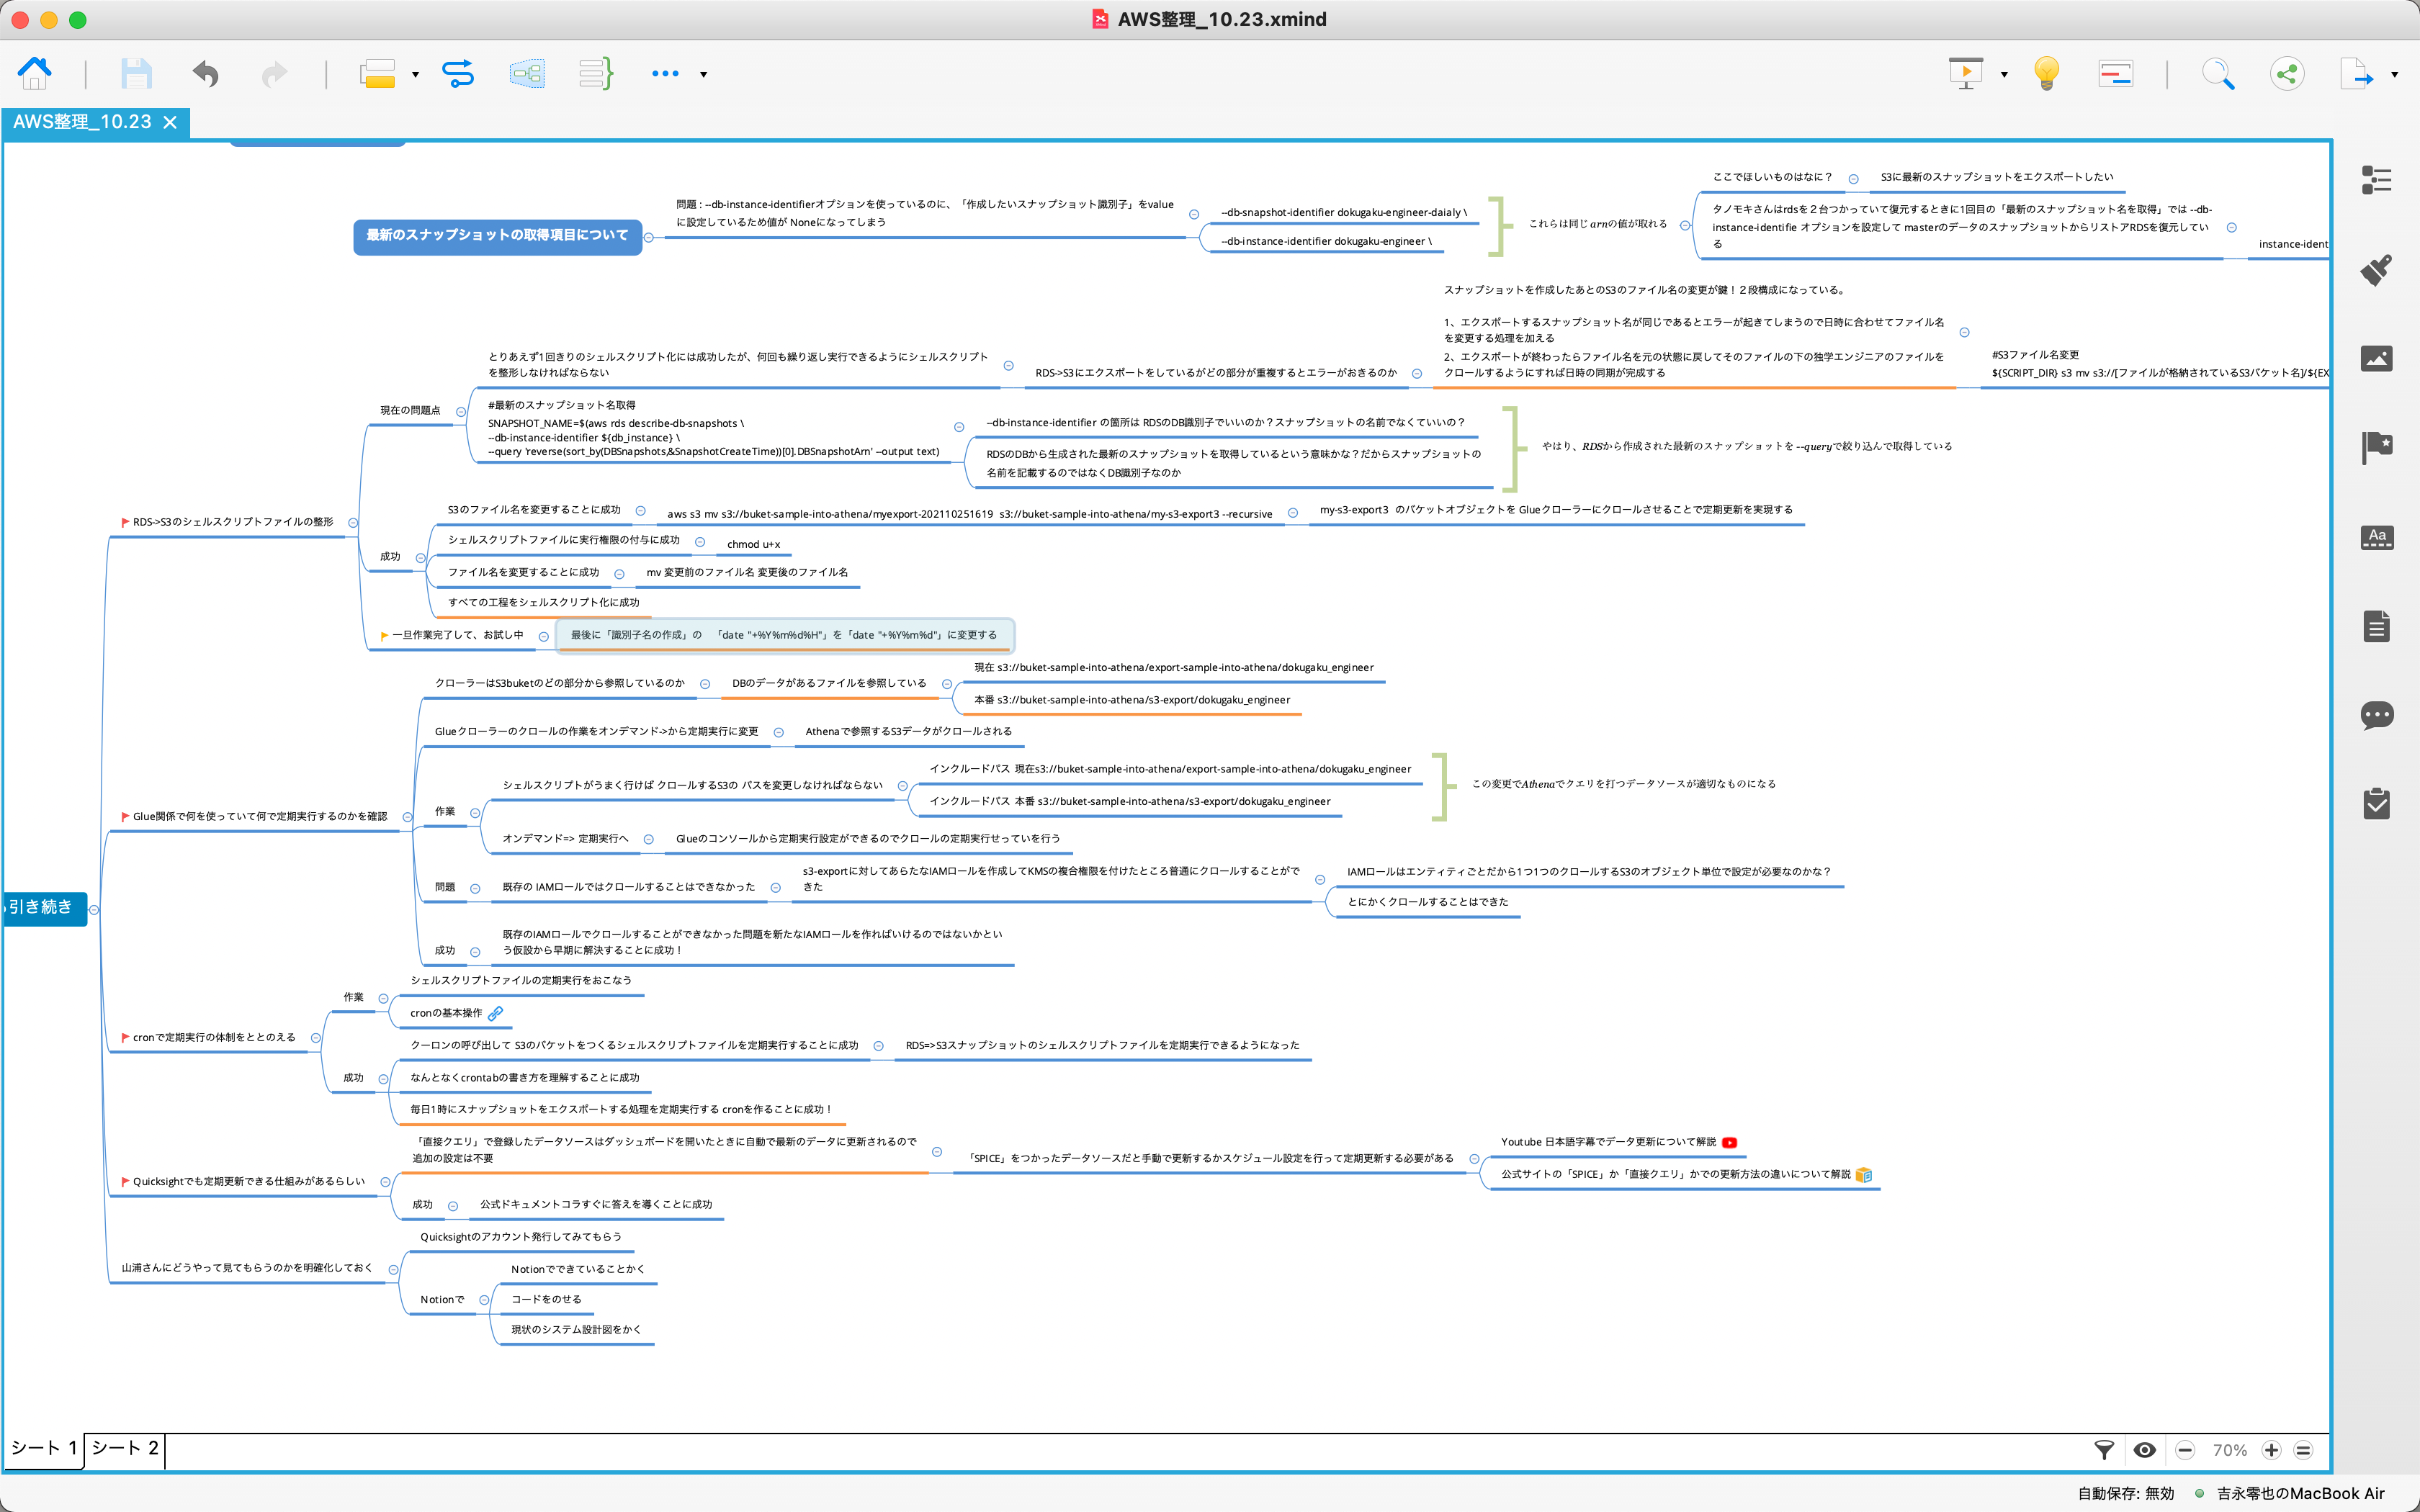The width and height of the screenshot is (2420, 1512).
Task: Open the Export dropdown arrow
Action: 2394,74
